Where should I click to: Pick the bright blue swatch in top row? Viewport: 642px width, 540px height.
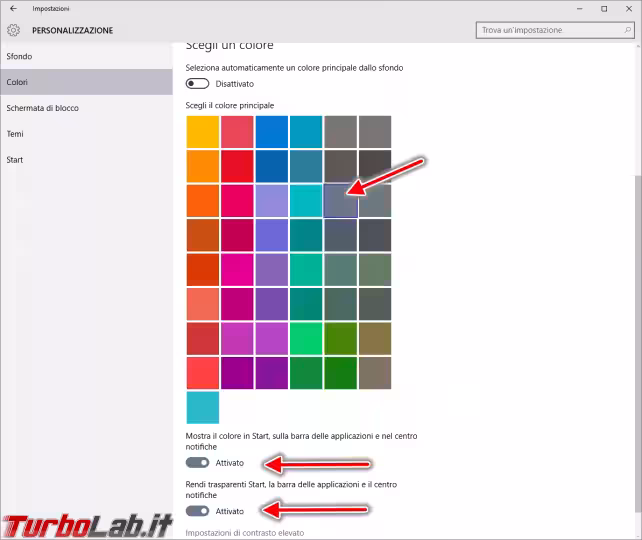(x=271, y=132)
